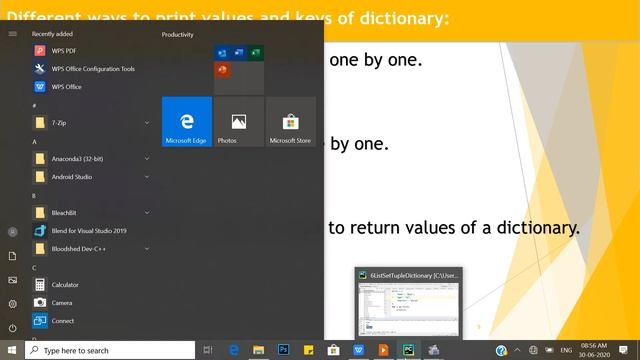Show hidden system tray icons
The height and width of the screenshot is (360, 640).
coord(517,350)
